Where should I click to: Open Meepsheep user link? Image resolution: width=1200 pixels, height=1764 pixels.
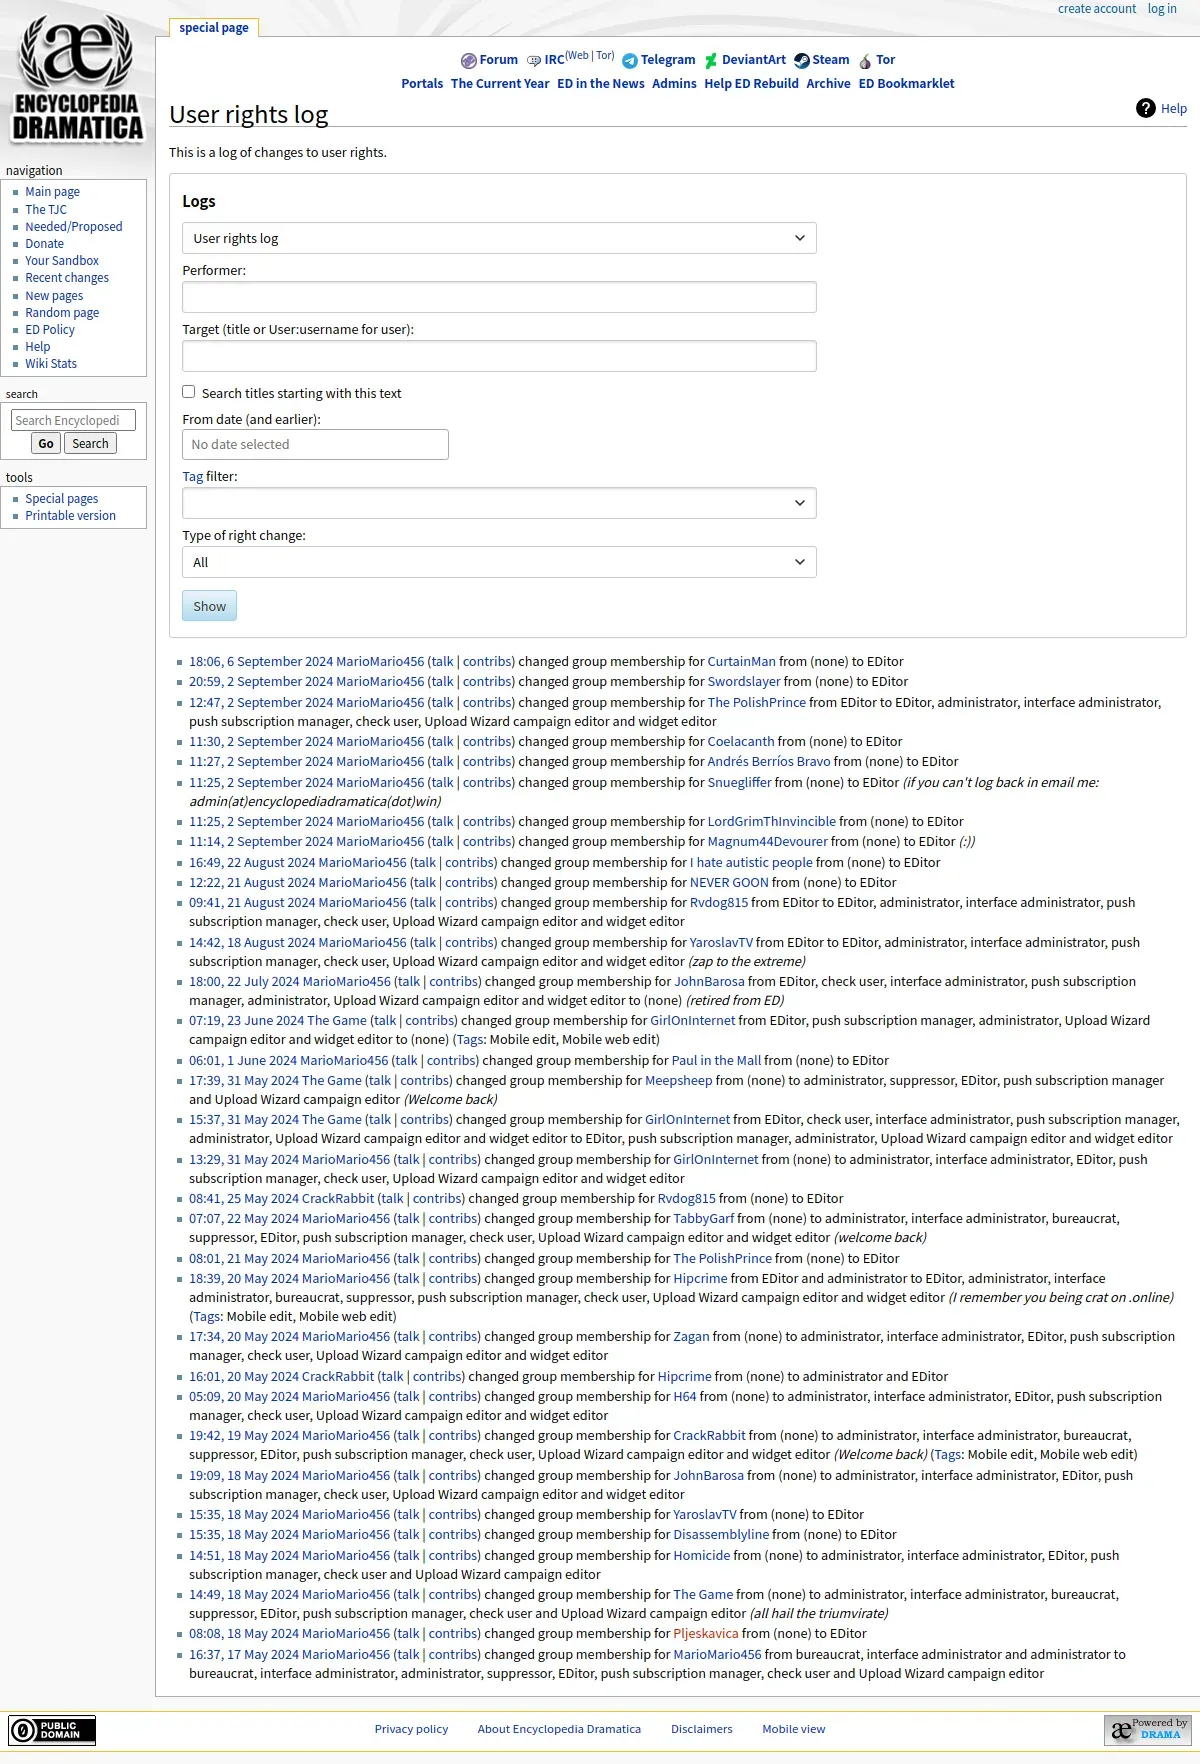click(x=679, y=1081)
